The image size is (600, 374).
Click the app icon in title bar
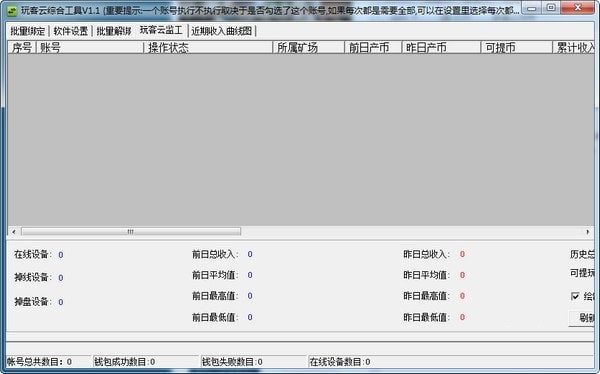point(12,10)
